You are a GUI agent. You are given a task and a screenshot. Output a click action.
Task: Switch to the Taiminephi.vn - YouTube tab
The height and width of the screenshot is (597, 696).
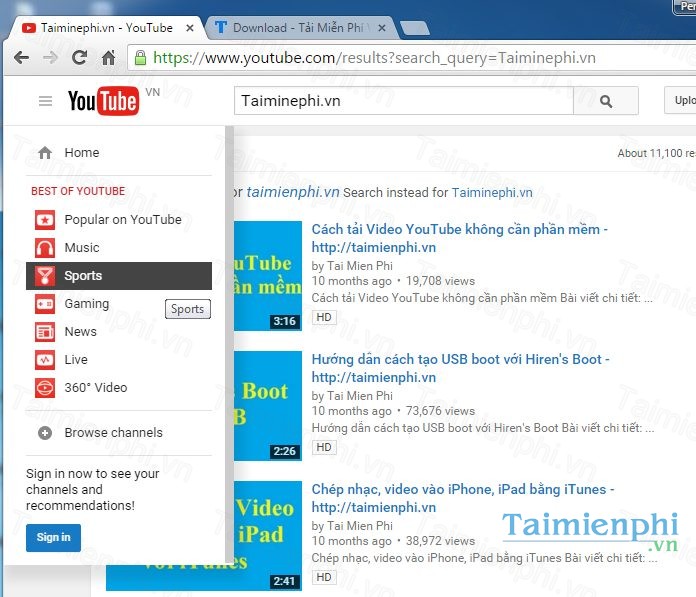(x=107, y=28)
